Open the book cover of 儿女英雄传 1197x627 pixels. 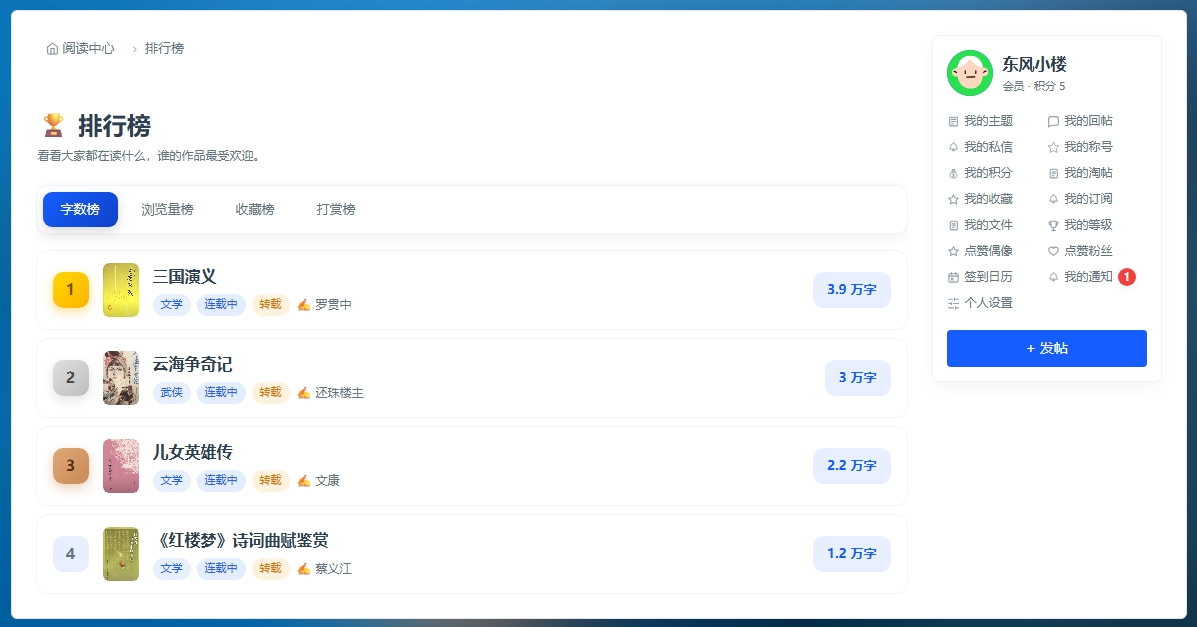pos(121,466)
